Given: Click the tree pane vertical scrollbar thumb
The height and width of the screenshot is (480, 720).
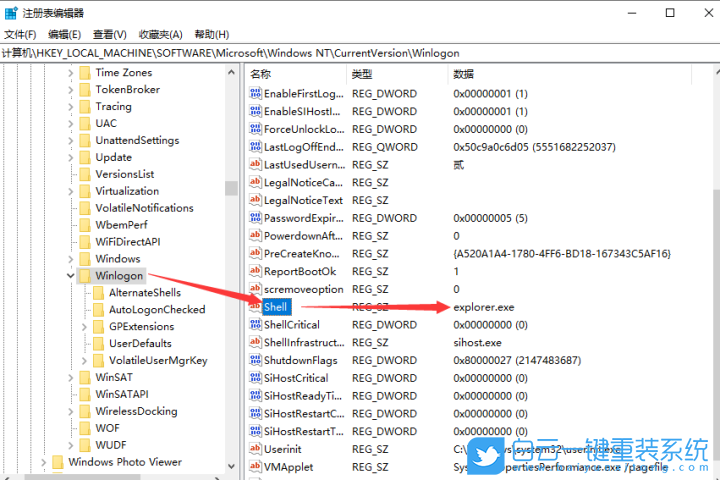Looking at the screenshot, I should coord(231,188).
